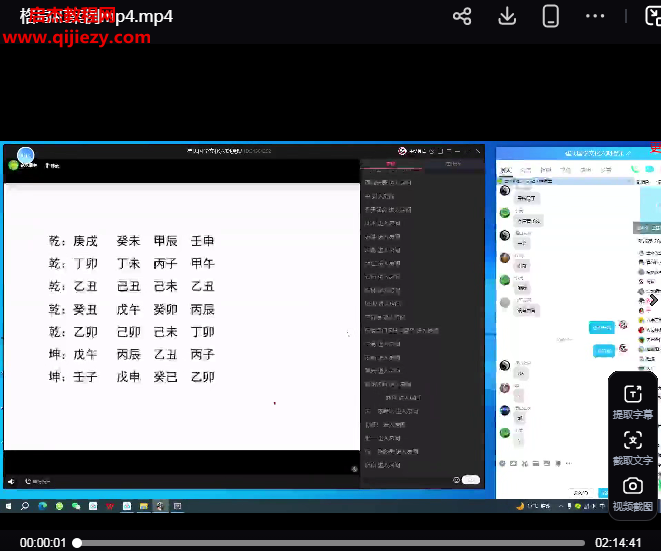Take a screenshot with 视频截图
Viewport: 661px width, 551px height.
coord(632,492)
